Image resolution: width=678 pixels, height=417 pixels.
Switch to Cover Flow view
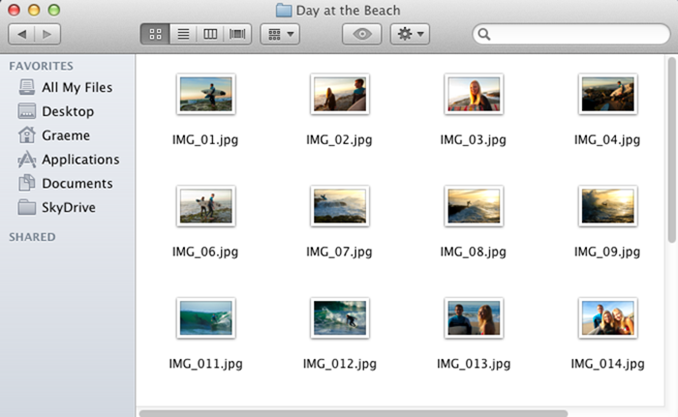point(238,34)
